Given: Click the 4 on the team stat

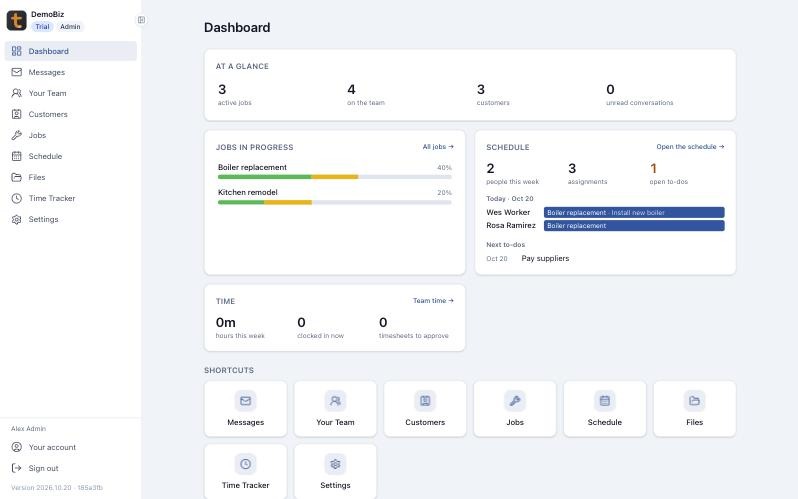Looking at the screenshot, I should click(x=366, y=94).
